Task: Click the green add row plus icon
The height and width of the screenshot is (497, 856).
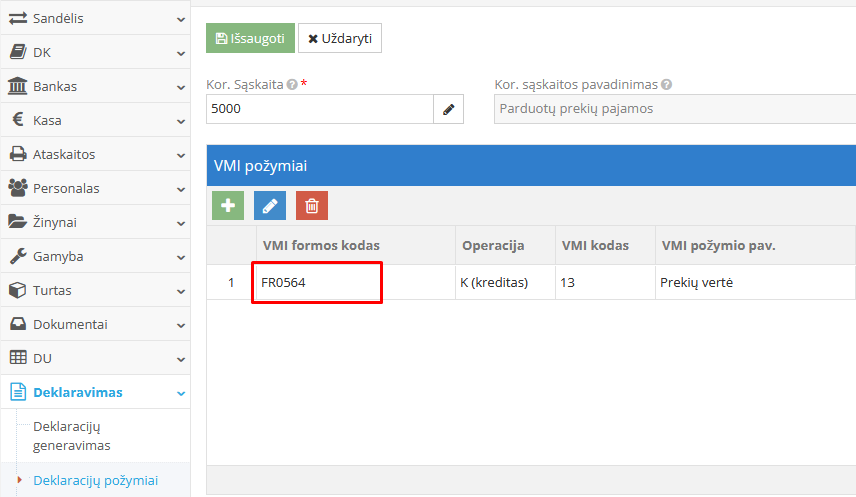Action: coord(228,205)
